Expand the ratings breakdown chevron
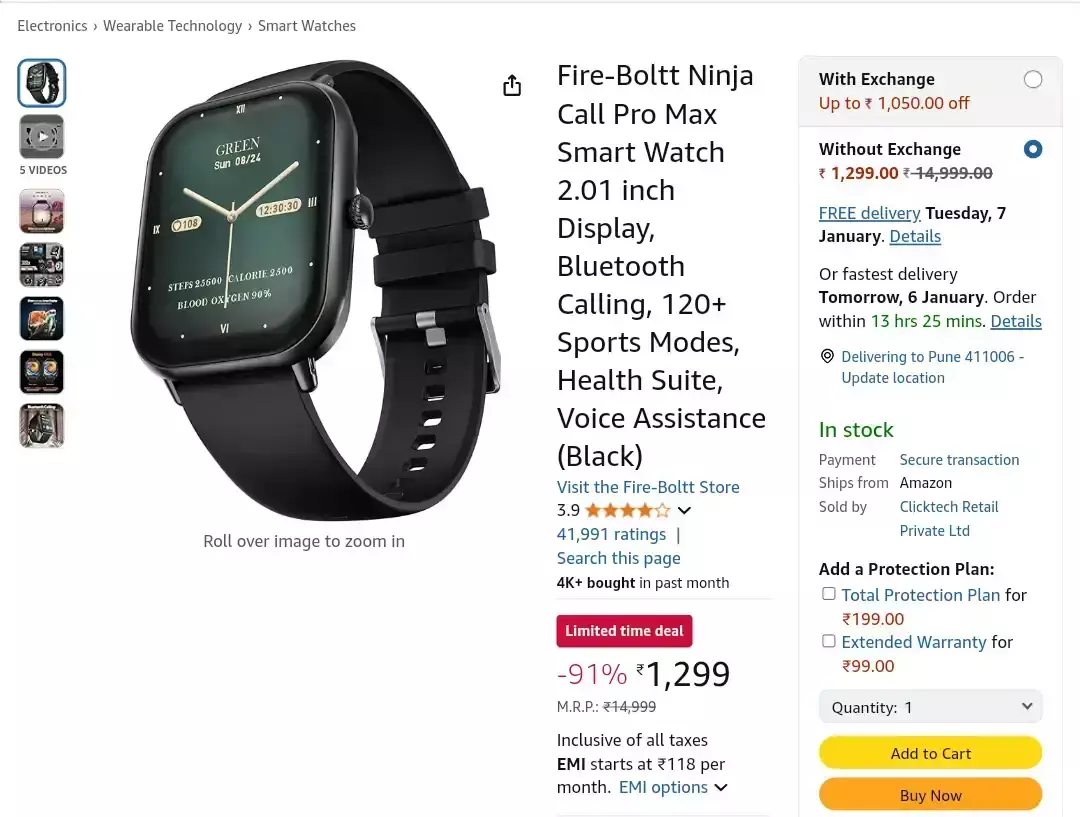 [x=684, y=510]
